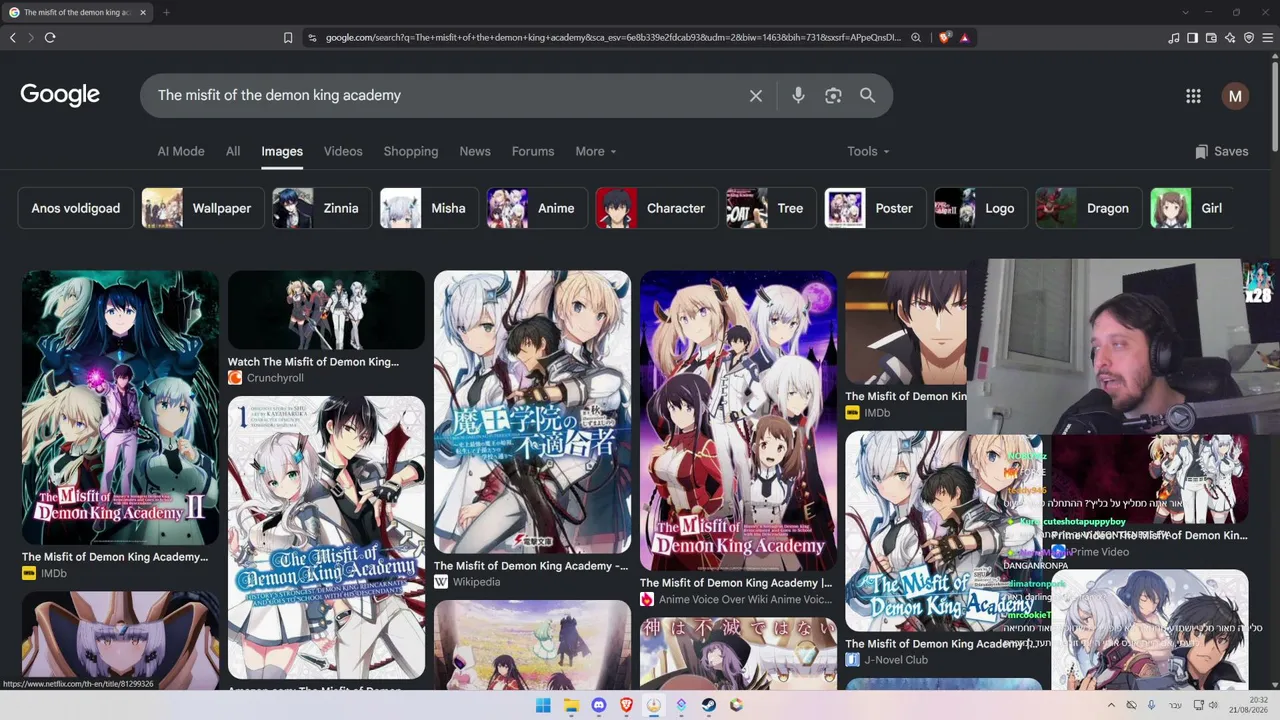
Task: Filter images by Logo chip
Action: tap(980, 208)
